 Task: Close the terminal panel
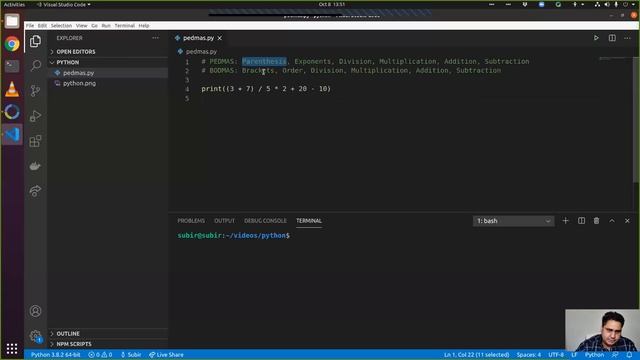[x=627, y=221]
